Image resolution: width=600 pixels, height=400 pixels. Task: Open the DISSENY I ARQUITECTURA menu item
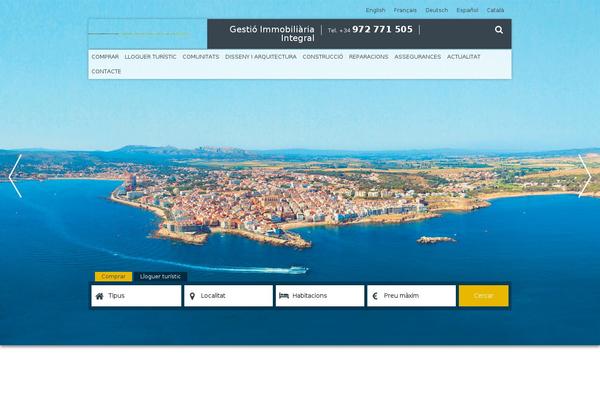point(261,57)
